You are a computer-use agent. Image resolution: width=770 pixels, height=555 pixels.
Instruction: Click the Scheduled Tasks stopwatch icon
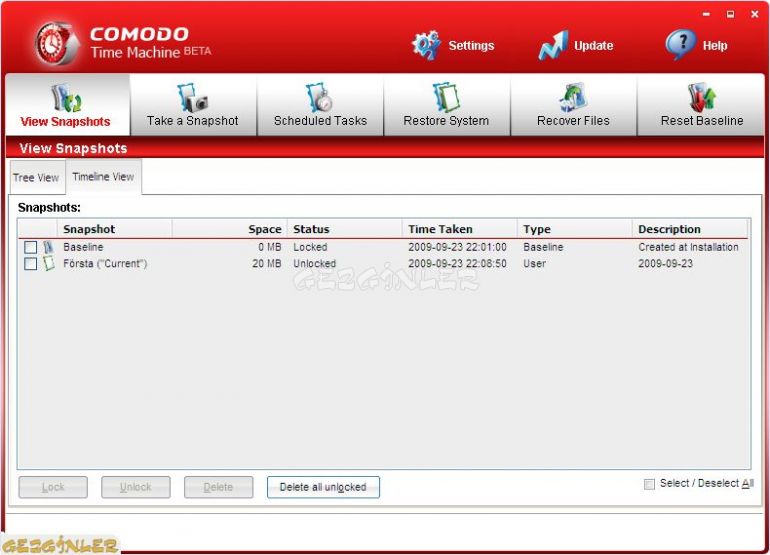(319, 97)
